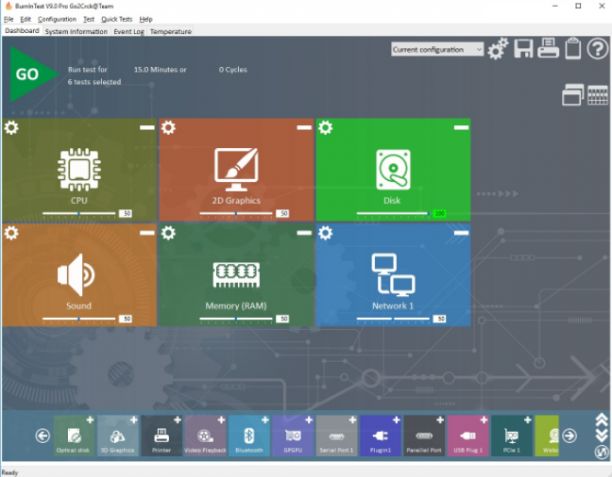The image size is (612, 477).
Task: Select the 3D Graphics test tile
Action: coord(117,436)
